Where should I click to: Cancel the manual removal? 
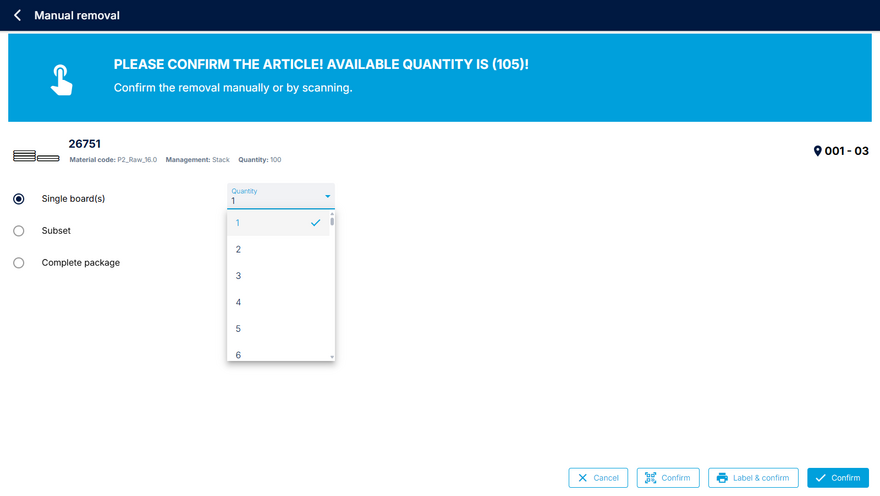598,477
